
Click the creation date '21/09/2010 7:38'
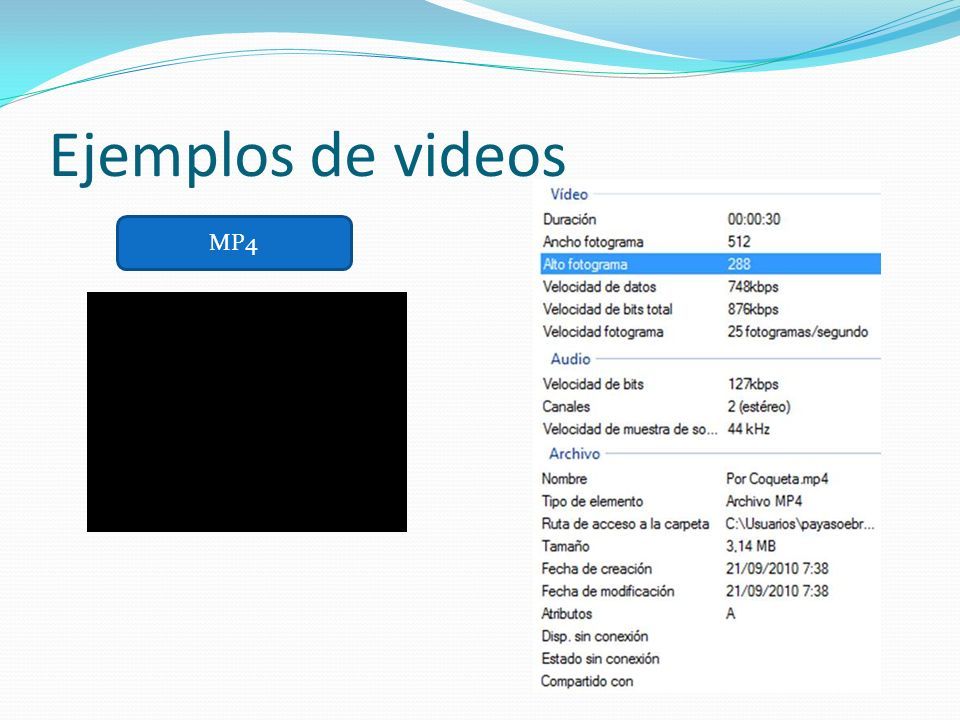point(778,569)
